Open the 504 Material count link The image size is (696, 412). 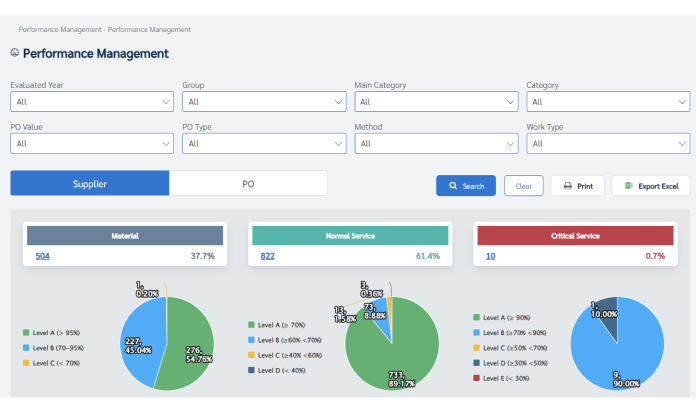[42, 256]
